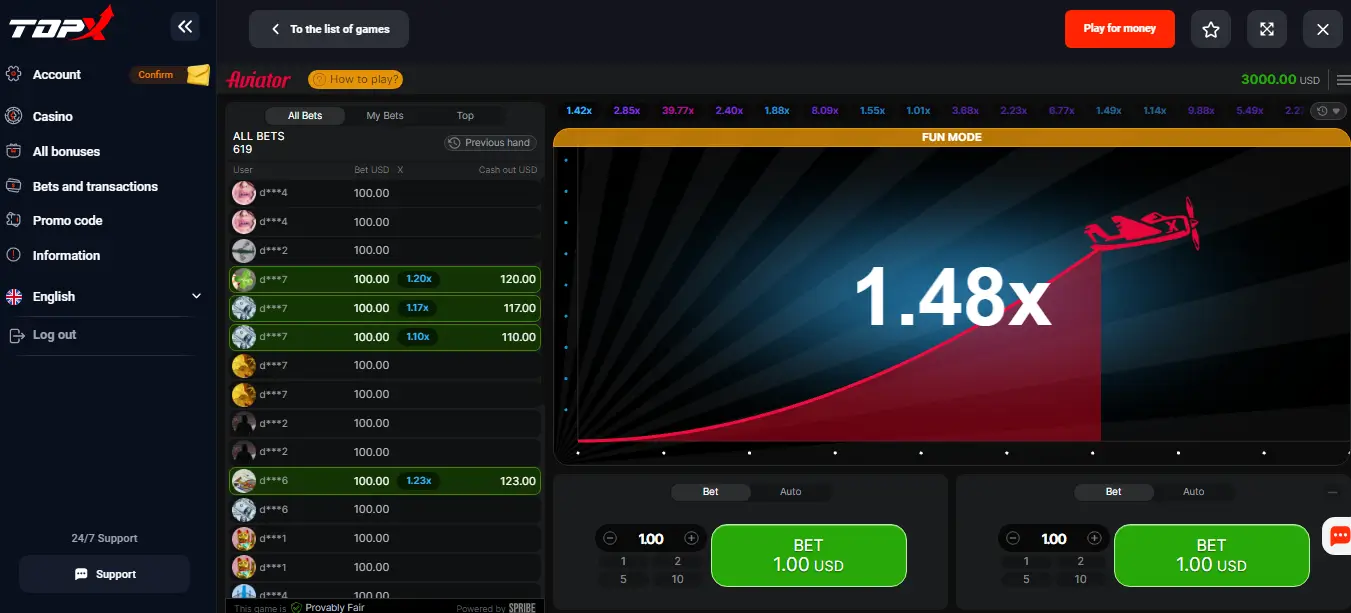1351x613 pixels.
Task: Expand the English language dropdown
Action: (196, 296)
